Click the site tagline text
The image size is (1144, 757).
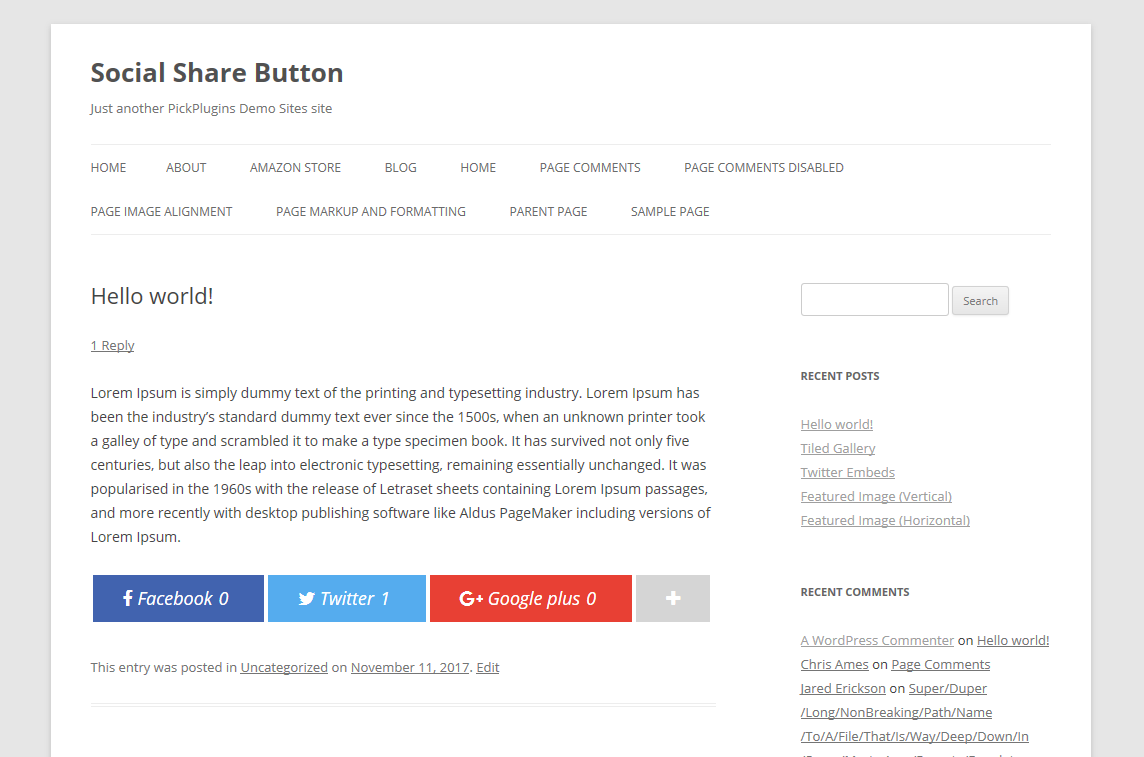[211, 109]
